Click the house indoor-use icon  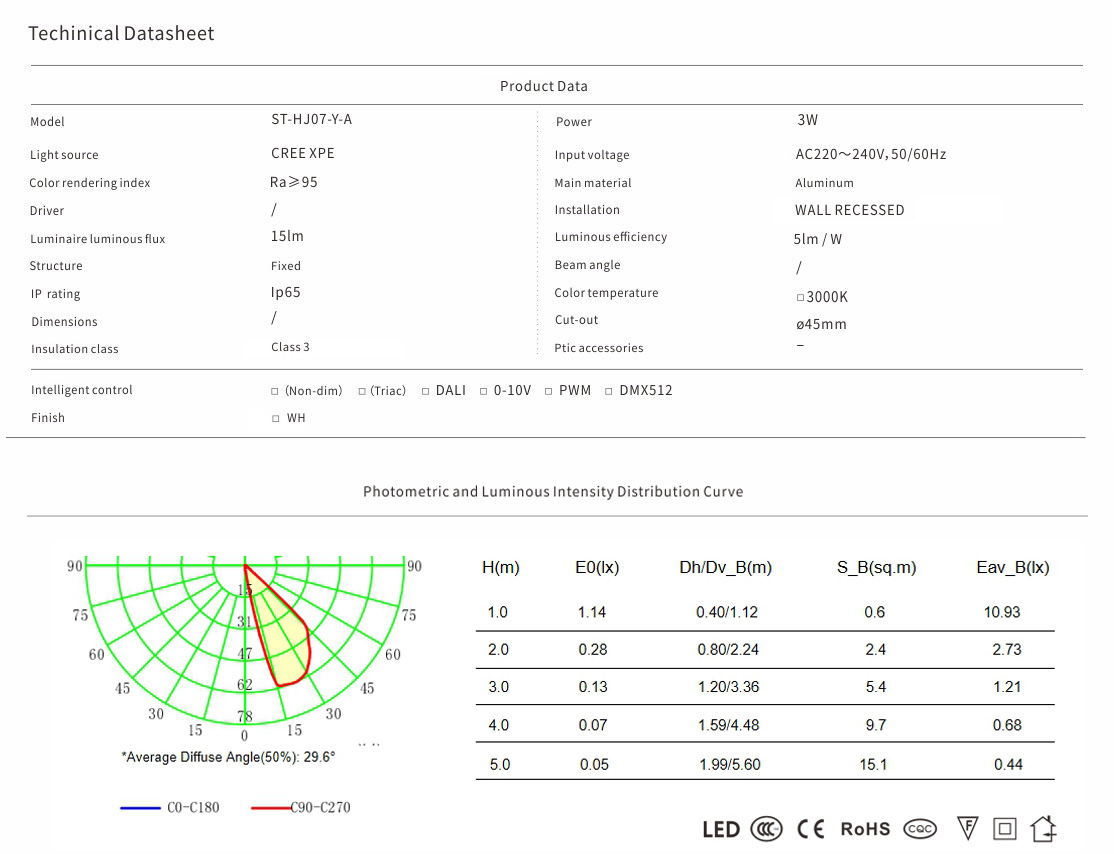pos(1043,828)
